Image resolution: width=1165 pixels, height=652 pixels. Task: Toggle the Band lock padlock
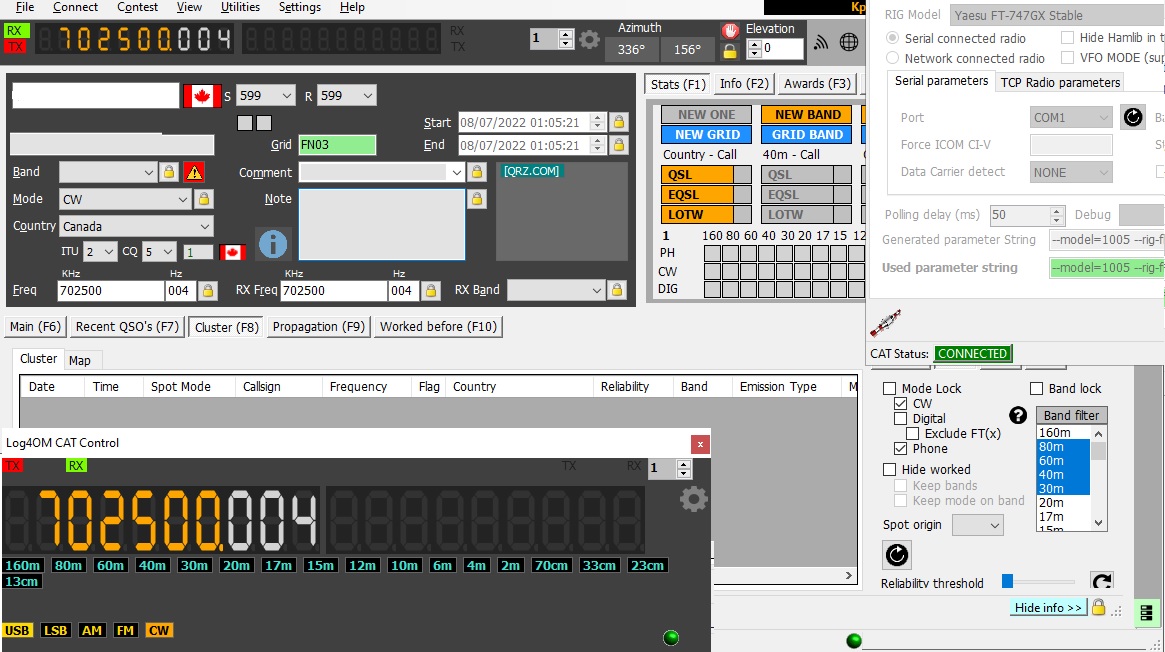tap(169, 172)
